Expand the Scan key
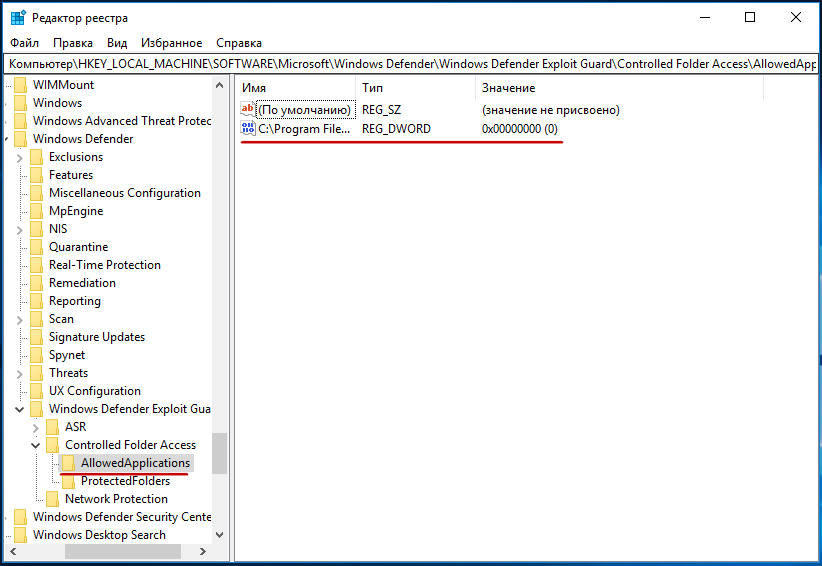 [19, 320]
